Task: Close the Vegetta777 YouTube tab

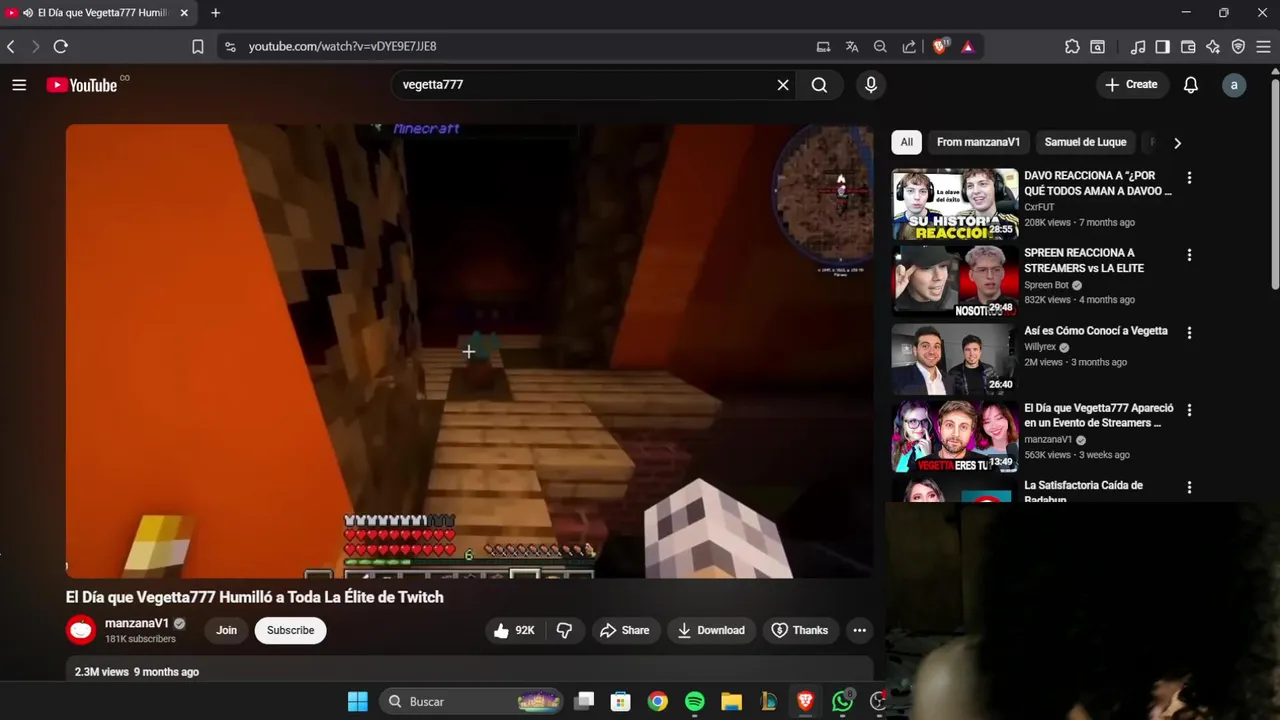Action: tap(184, 13)
